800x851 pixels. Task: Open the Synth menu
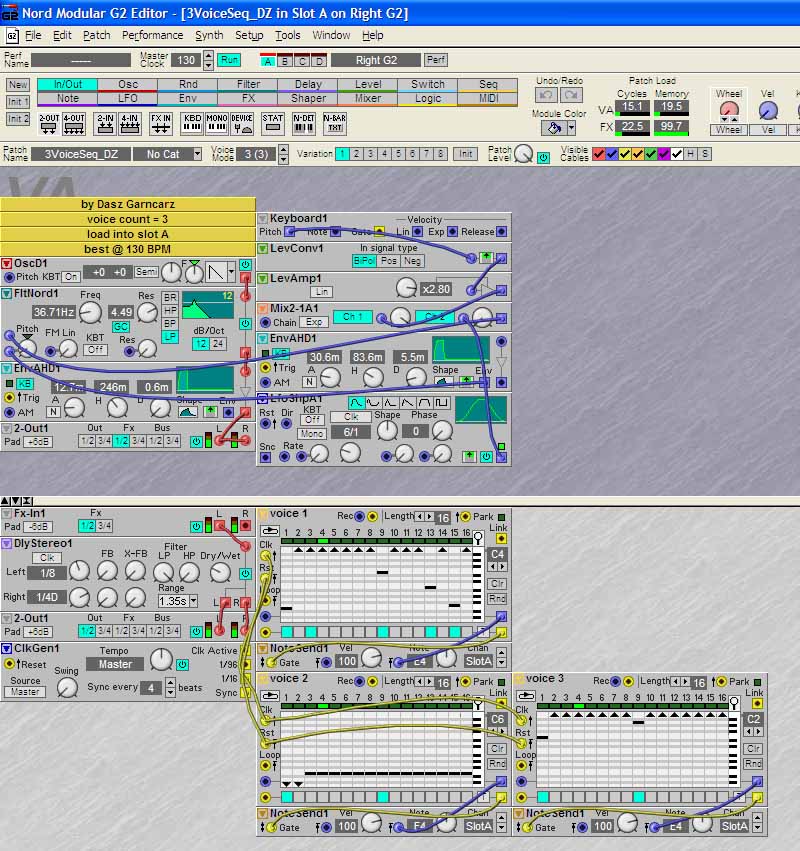(x=209, y=35)
